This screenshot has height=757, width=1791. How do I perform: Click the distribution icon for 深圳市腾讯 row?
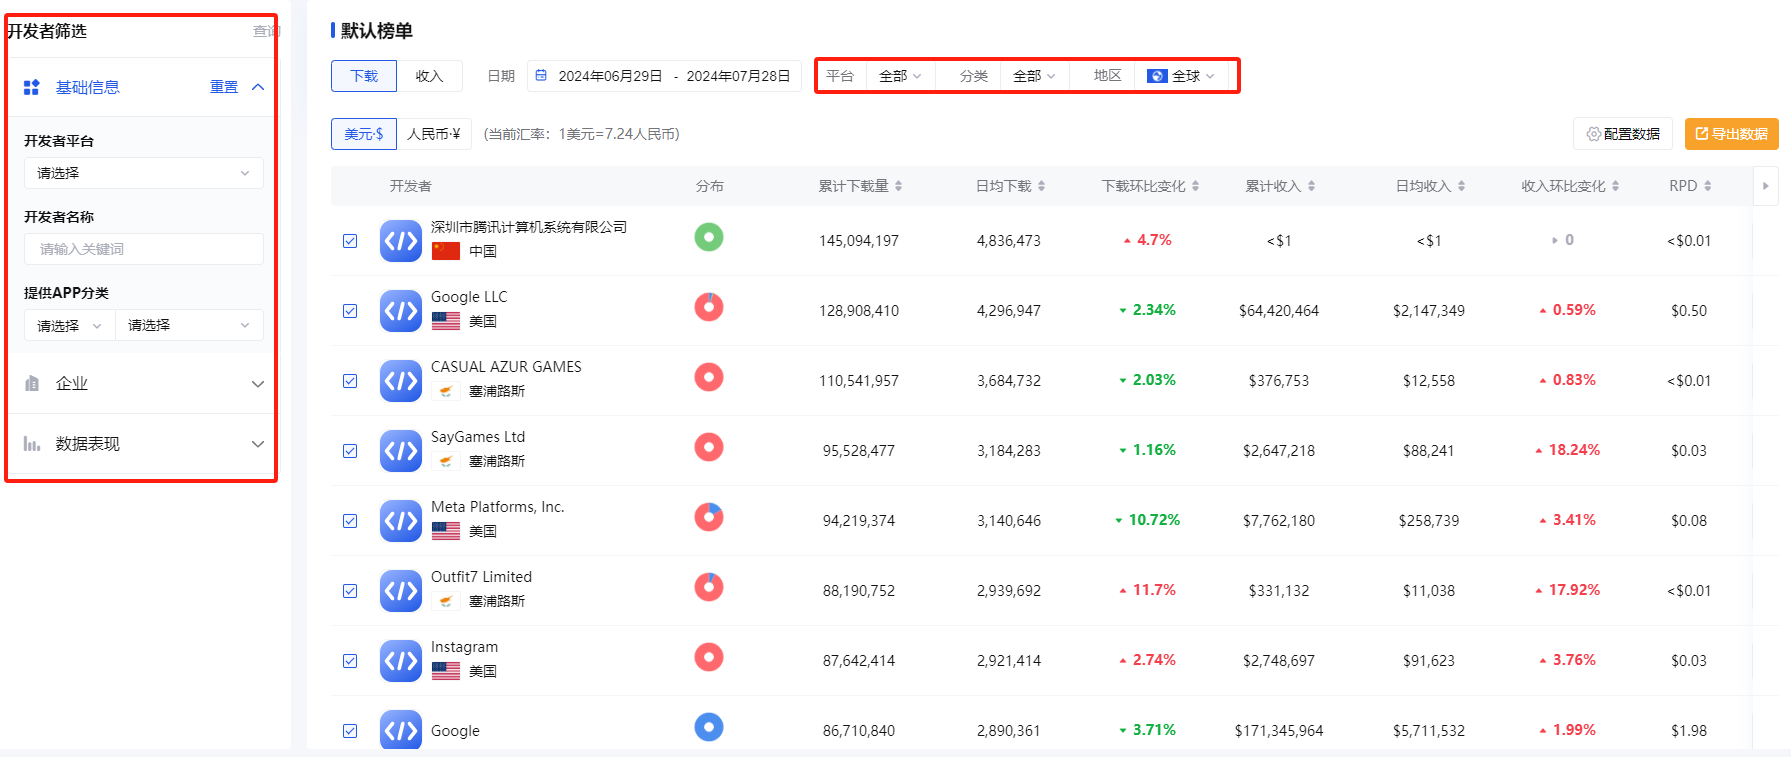click(709, 237)
